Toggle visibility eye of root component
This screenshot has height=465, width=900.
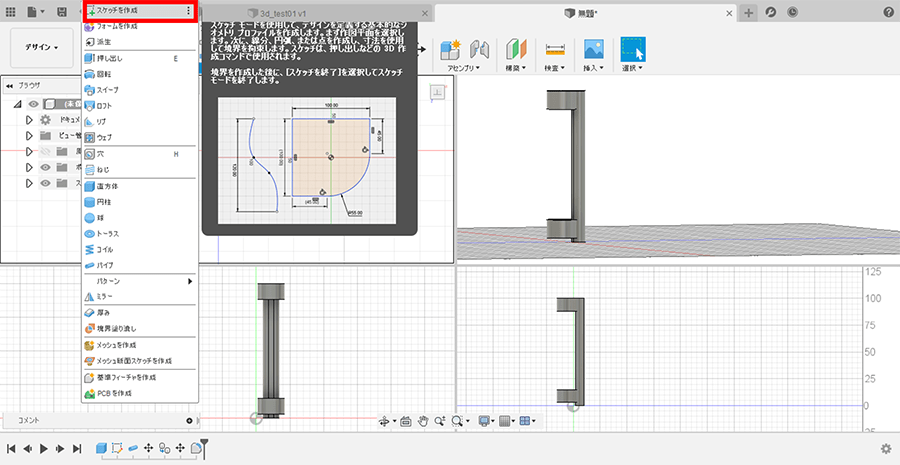(x=33, y=104)
